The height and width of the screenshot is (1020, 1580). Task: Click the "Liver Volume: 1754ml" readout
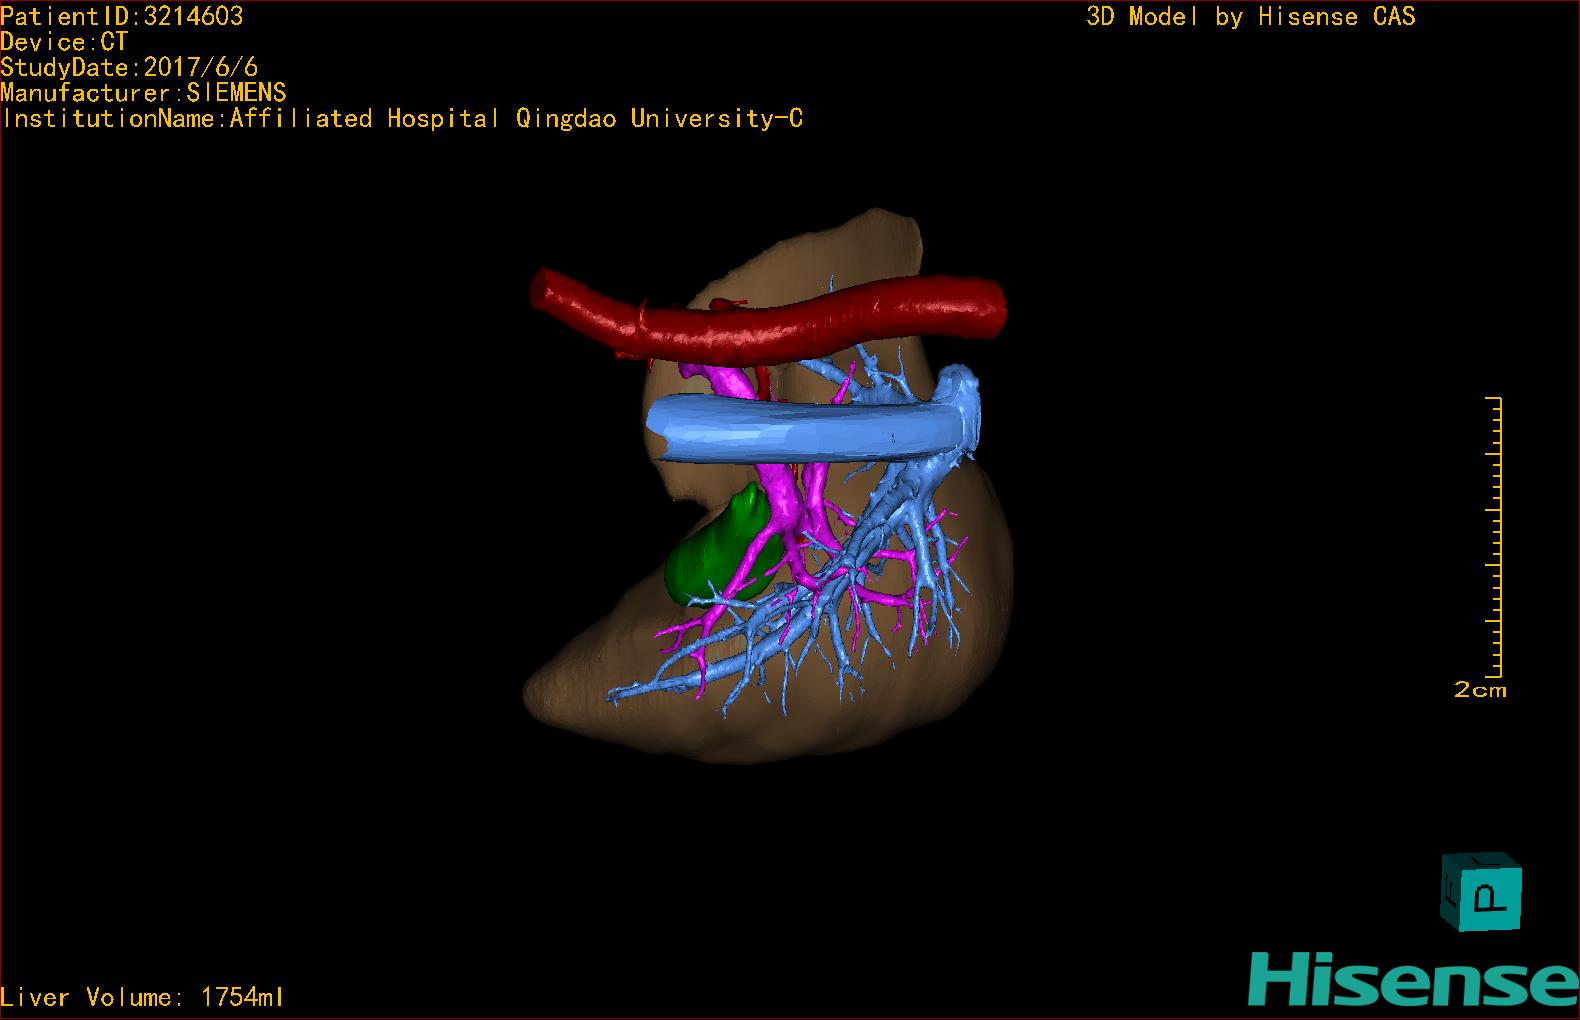click(142, 997)
